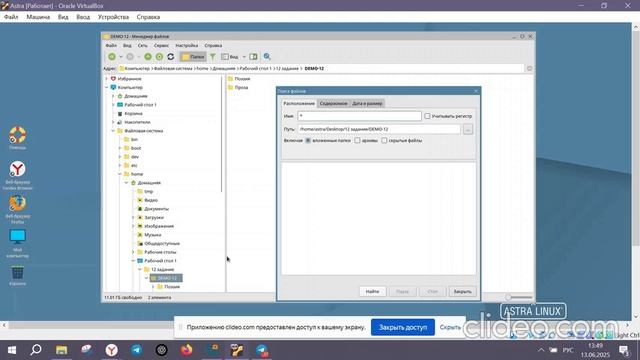This screenshot has width=640, height=360.
Task: Open the Помощь desktop icon
Action: click(18, 138)
